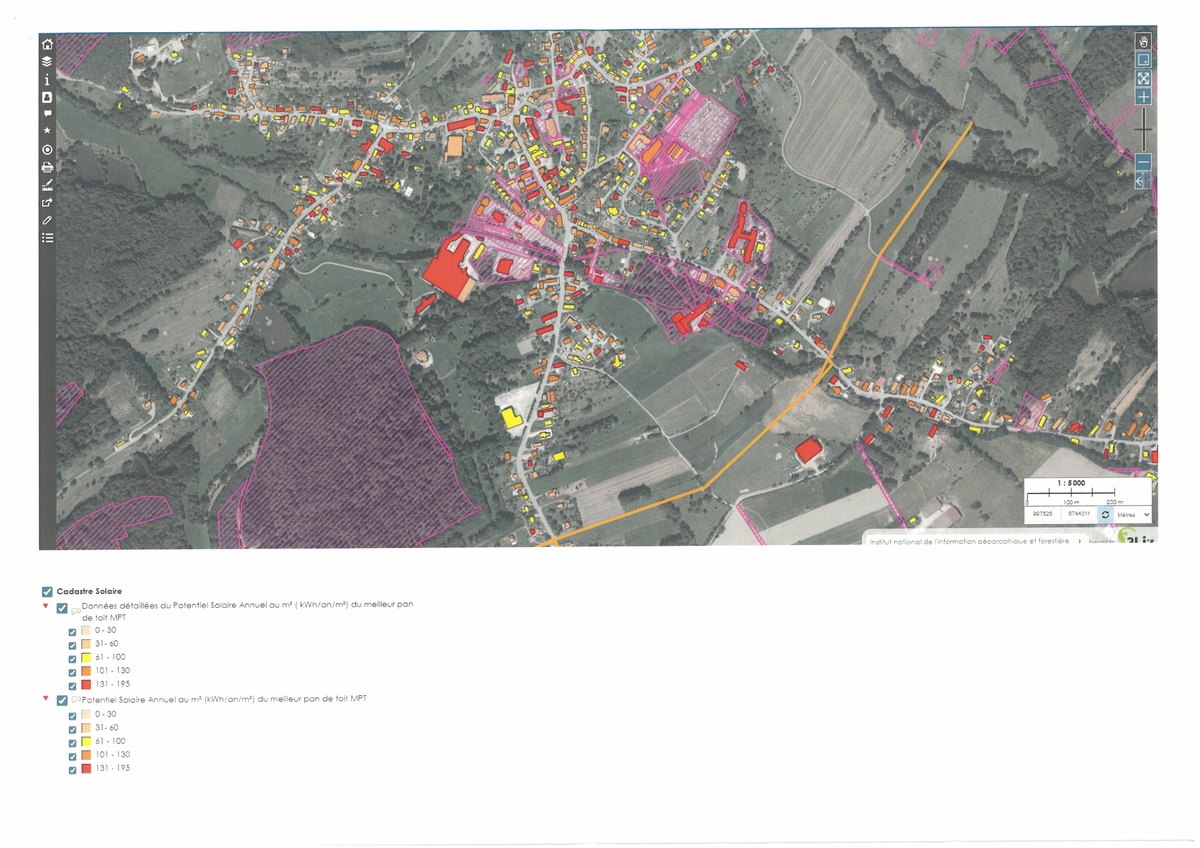Viewport: 1200px width, 848px height.
Task: Open the Mètres units dropdown
Action: (x=1133, y=514)
